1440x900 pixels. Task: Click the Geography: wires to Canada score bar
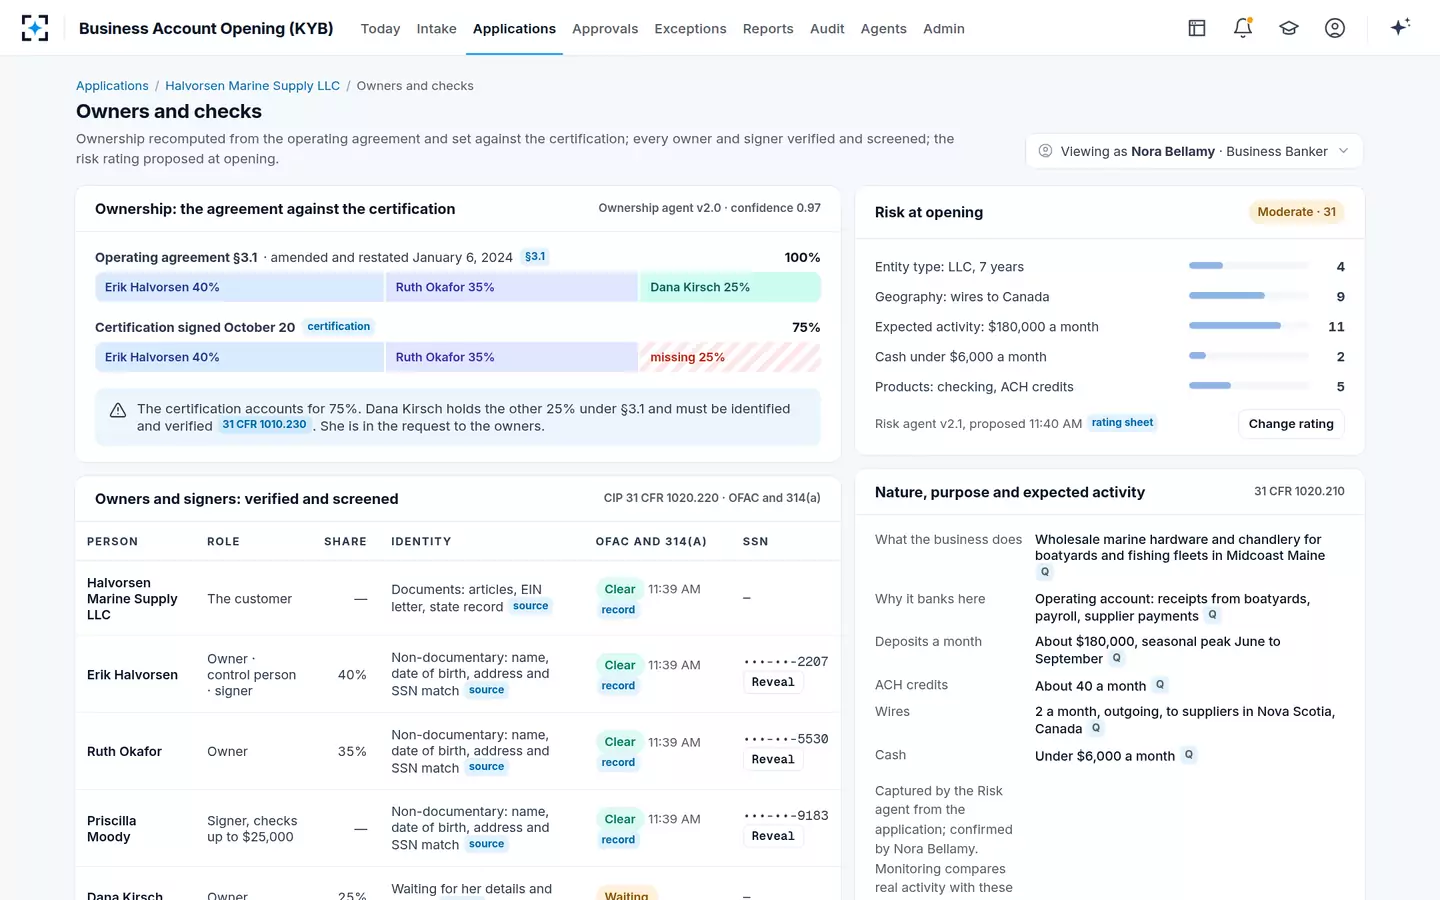1249,296
